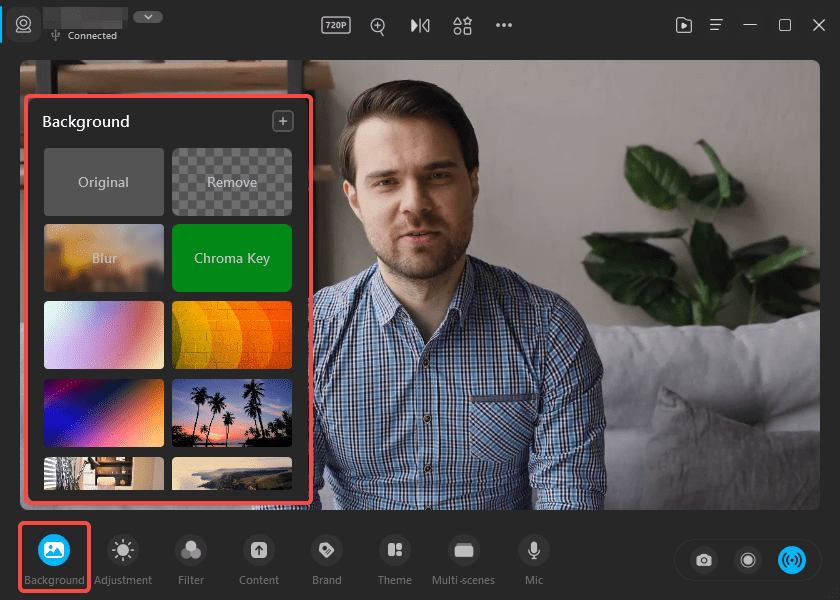The height and width of the screenshot is (600, 840).
Task: Enable Chroma Key background removal
Action: coord(232,258)
